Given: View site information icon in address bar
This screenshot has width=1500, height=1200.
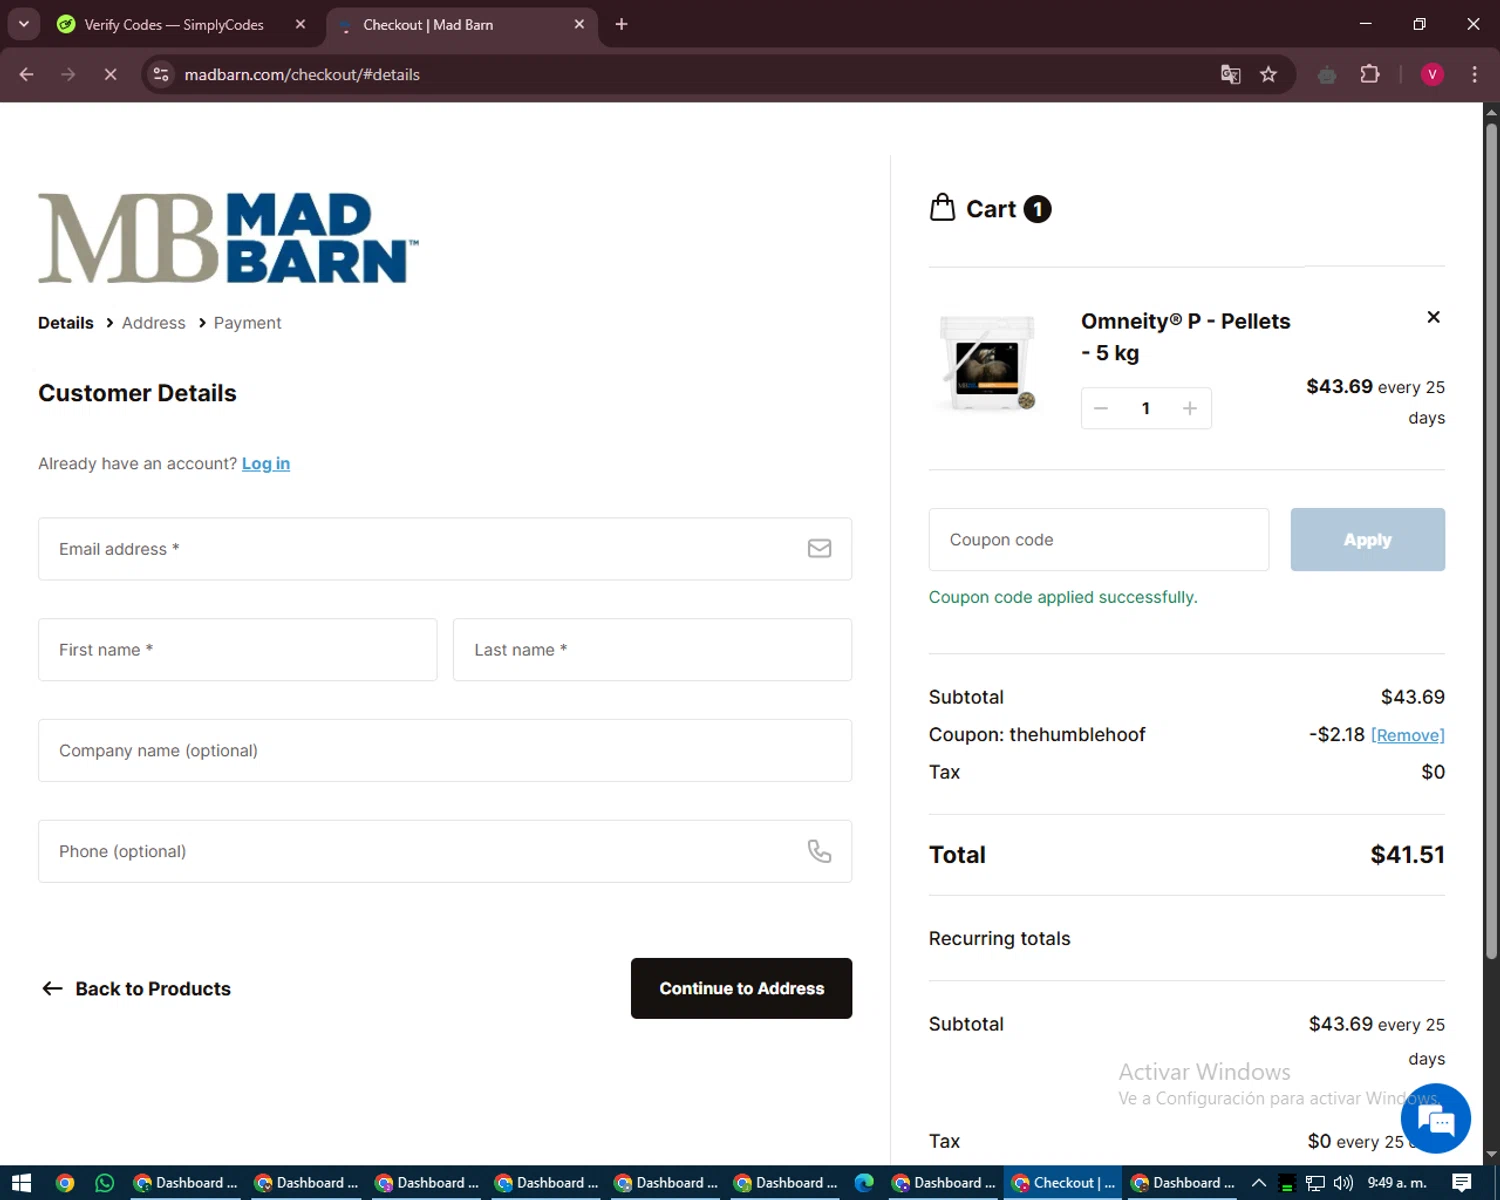Looking at the screenshot, I should 161,74.
